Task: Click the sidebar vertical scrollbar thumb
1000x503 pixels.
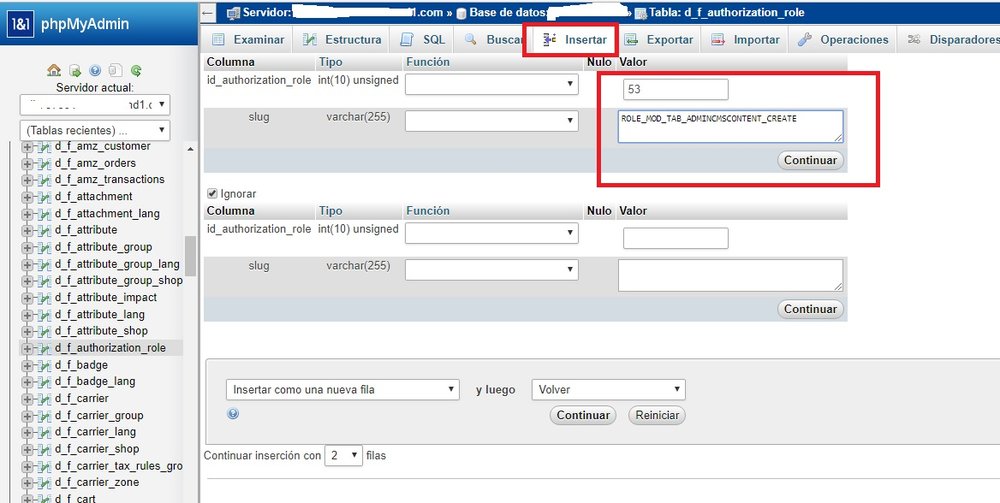Action: coord(190,256)
